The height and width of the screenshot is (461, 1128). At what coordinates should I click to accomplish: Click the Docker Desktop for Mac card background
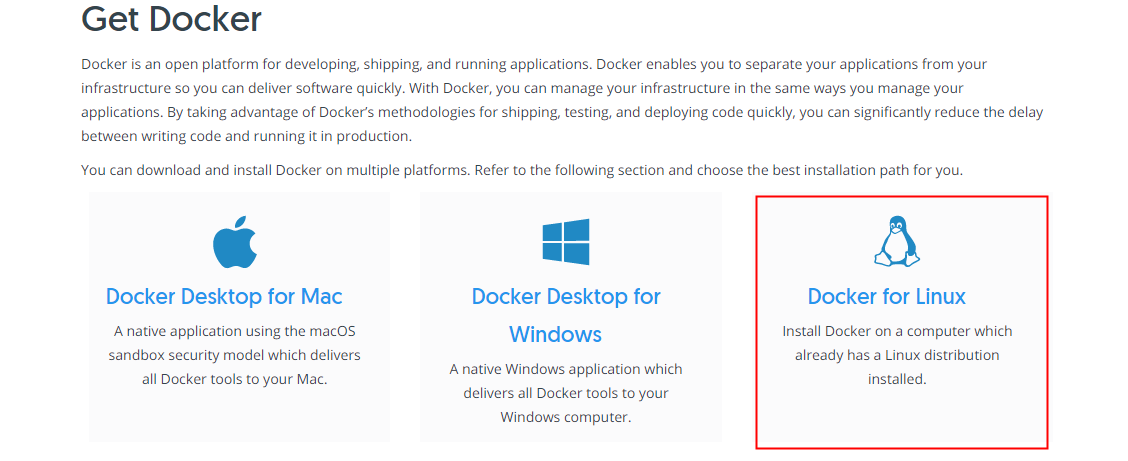tap(240, 417)
